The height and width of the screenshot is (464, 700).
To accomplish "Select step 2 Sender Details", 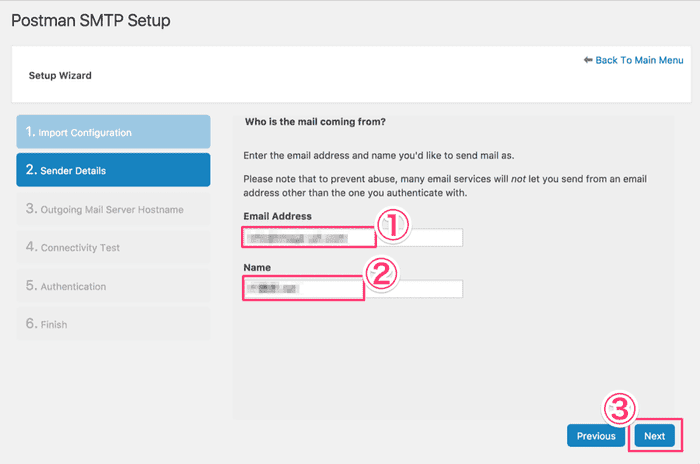I will pos(113,170).
